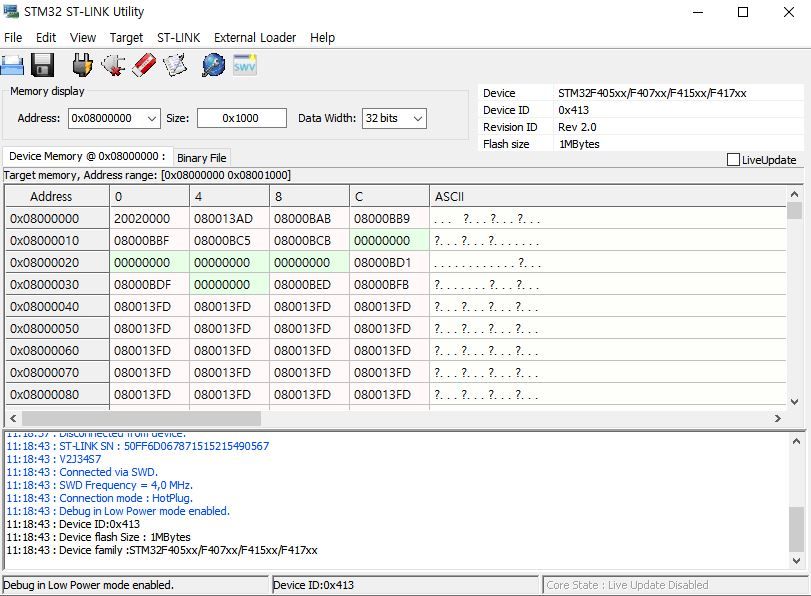811x596 pixels.
Task: Click log line Connected via SWD
Action: pos(82,472)
